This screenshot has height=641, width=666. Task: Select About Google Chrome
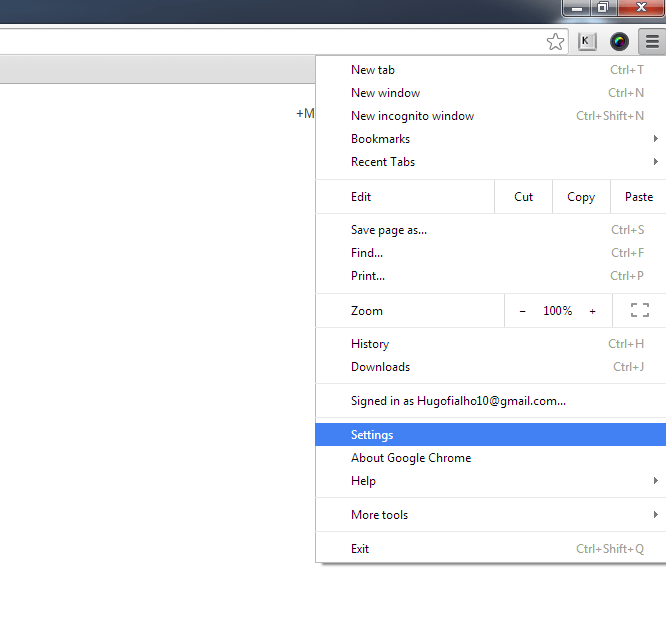click(411, 458)
